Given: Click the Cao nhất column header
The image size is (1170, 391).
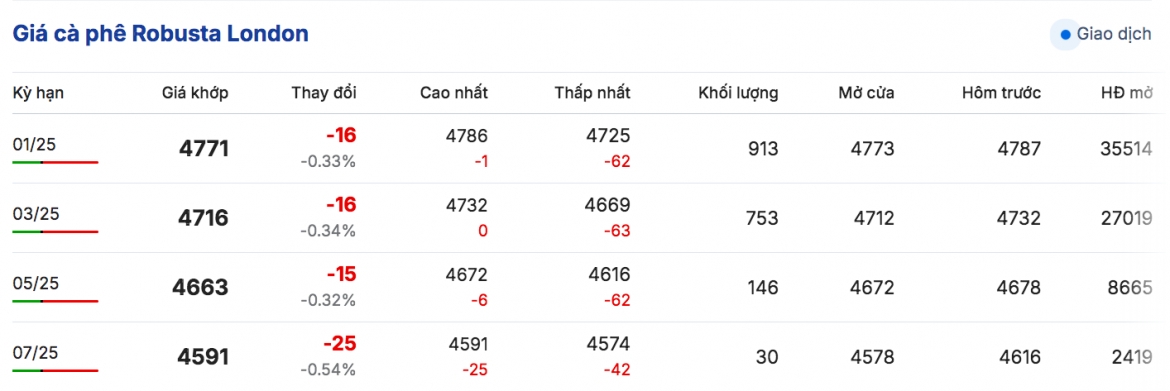Looking at the screenshot, I should (x=454, y=93).
